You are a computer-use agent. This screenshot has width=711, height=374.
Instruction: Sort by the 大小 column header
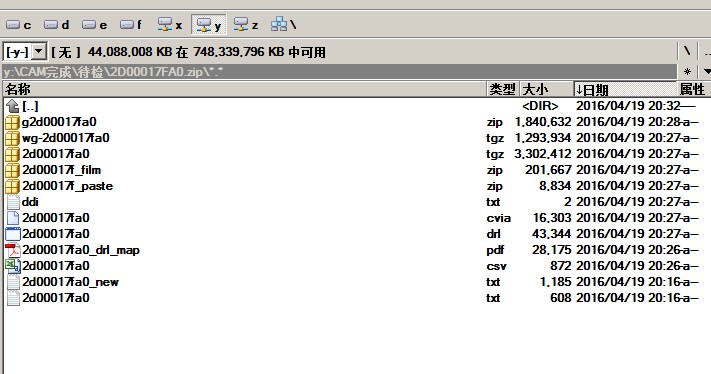(545, 89)
